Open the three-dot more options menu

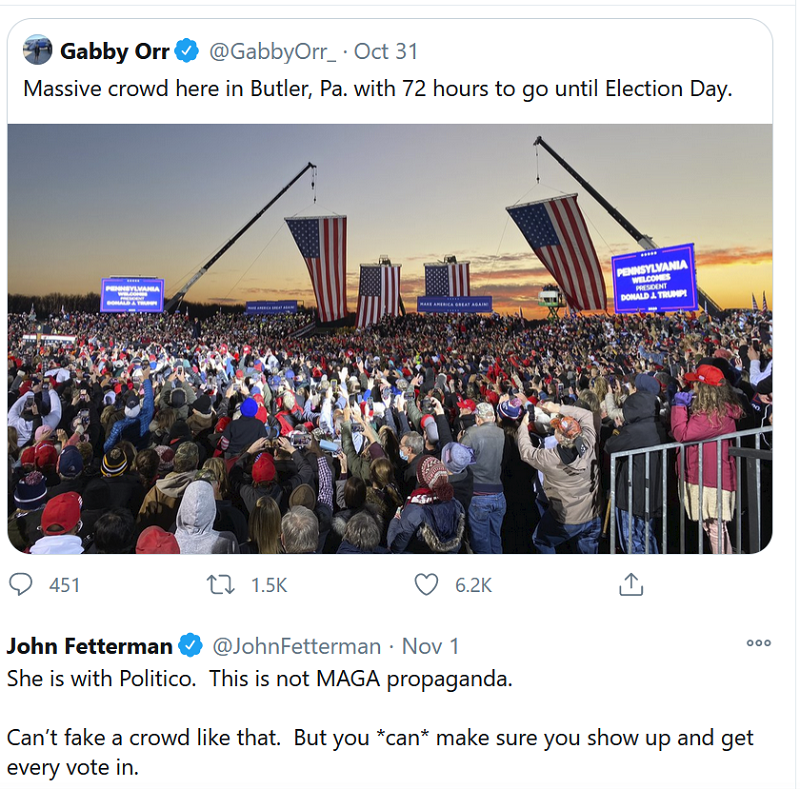tap(758, 643)
